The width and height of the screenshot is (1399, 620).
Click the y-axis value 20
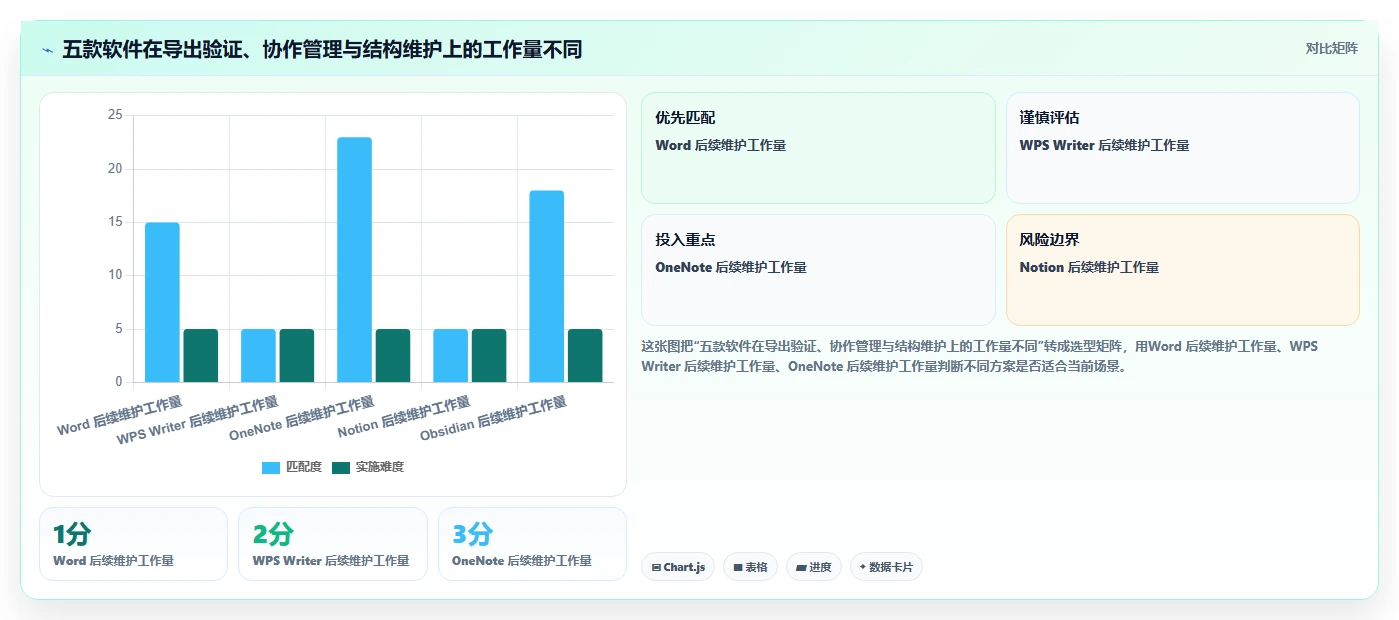click(x=115, y=168)
